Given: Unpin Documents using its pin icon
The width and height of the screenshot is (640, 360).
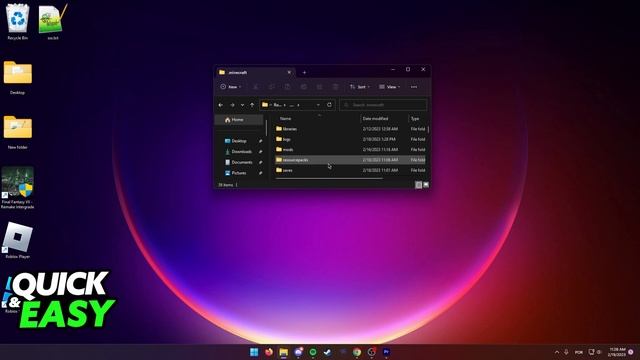Looking at the screenshot, I should pyautogui.click(x=260, y=162).
